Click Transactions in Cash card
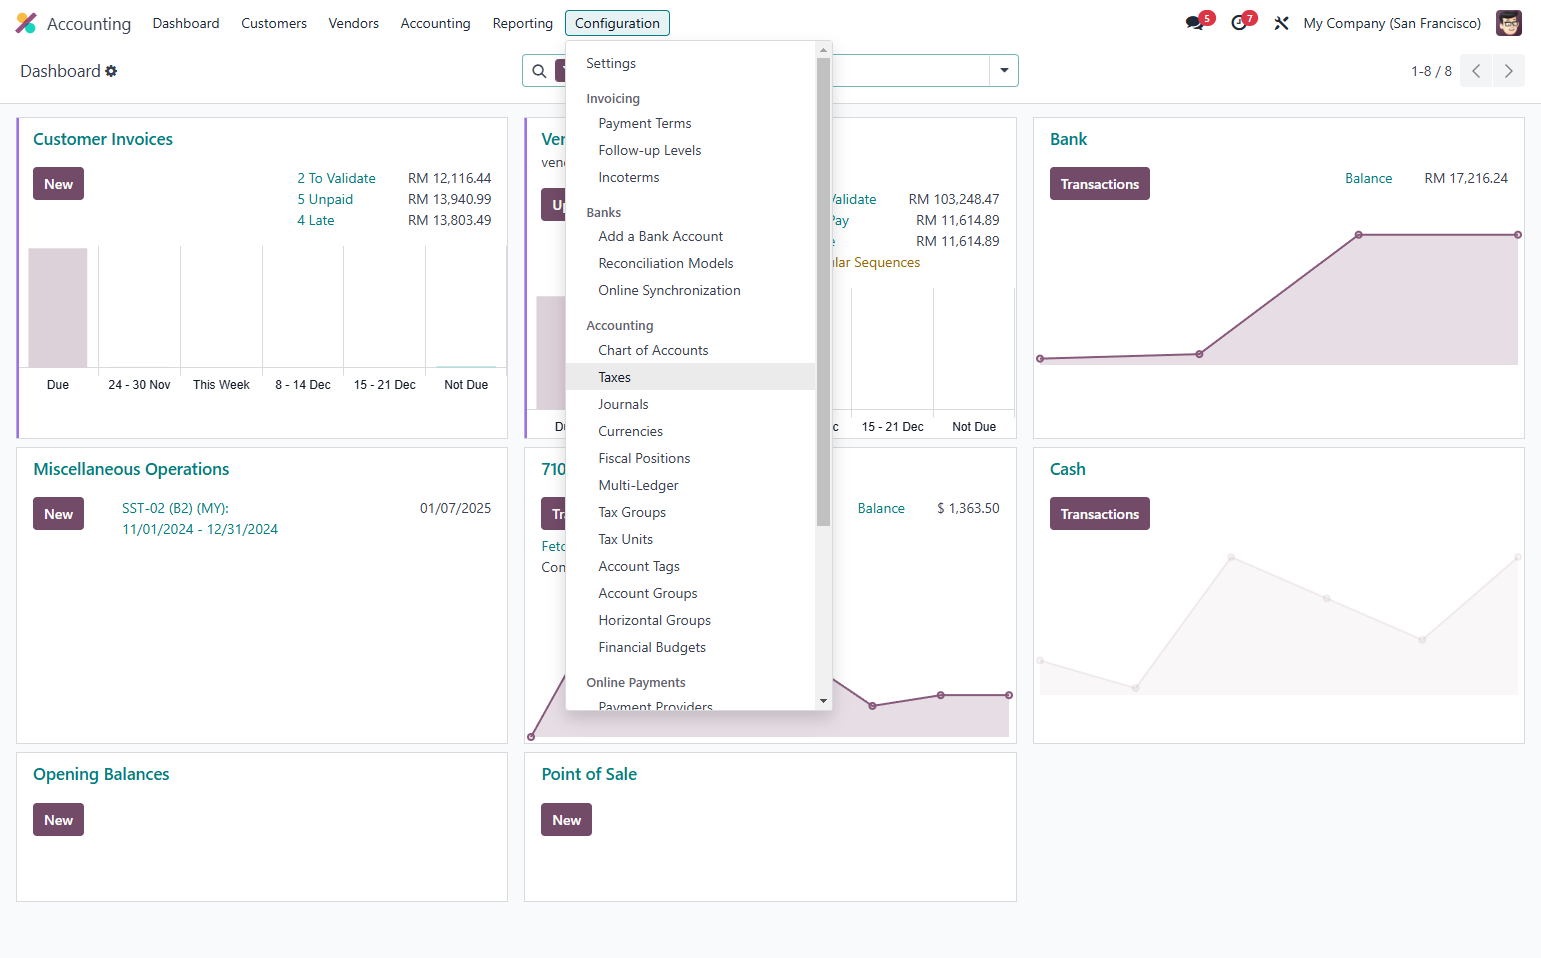 (x=1099, y=514)
